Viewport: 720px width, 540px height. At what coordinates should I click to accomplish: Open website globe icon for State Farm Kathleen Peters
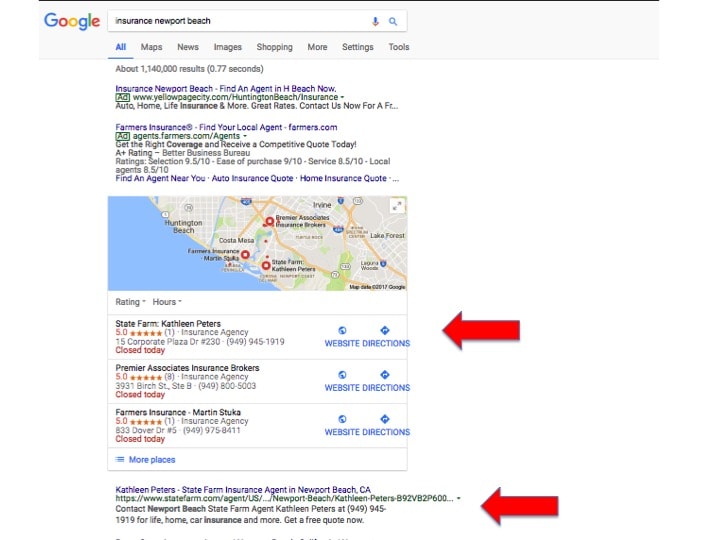click(342, 331)
